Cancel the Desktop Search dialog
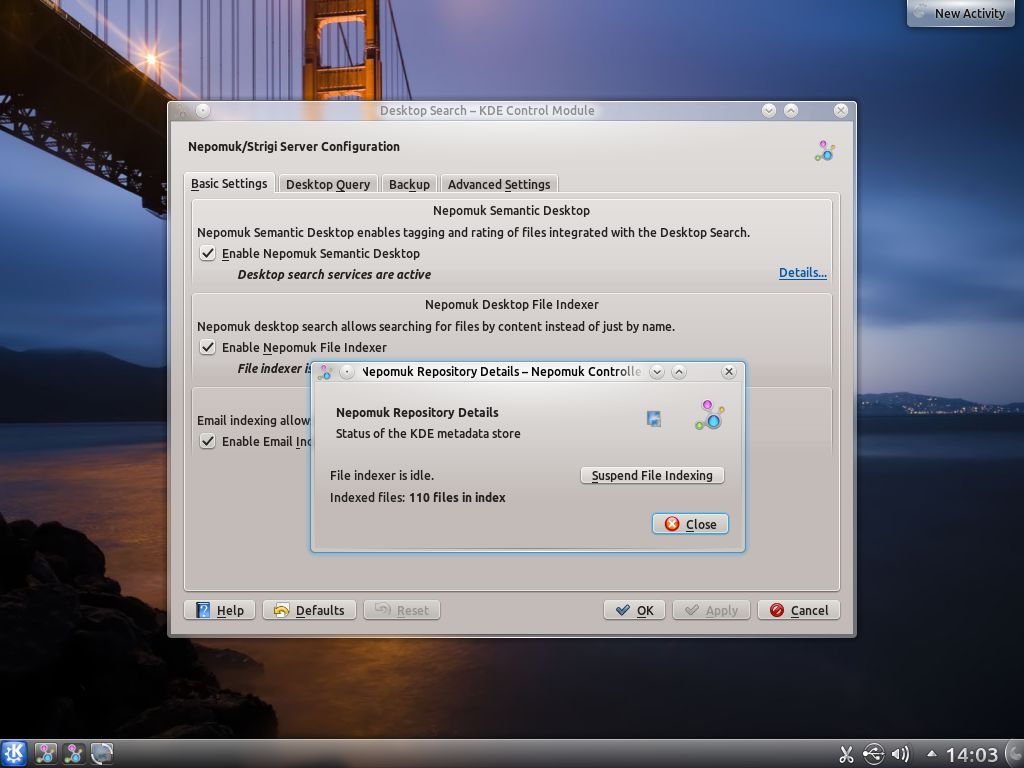 coord(799,610)
